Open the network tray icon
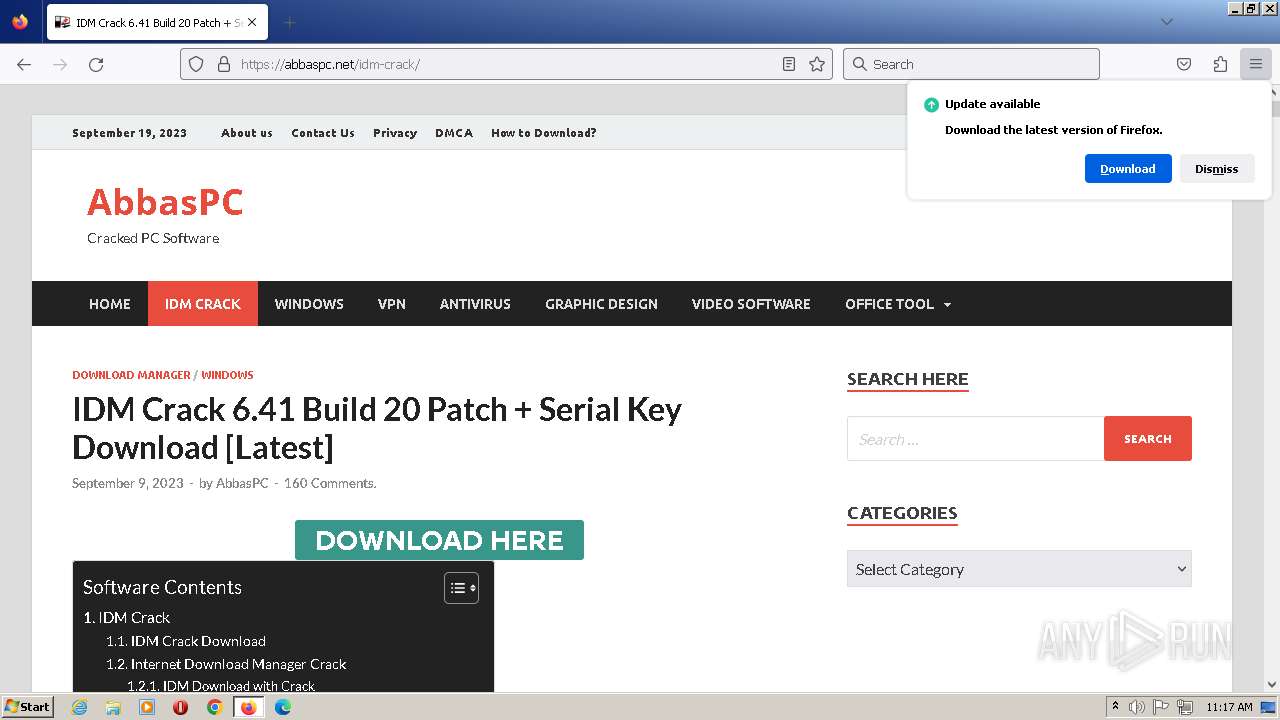 point(1187,707)
